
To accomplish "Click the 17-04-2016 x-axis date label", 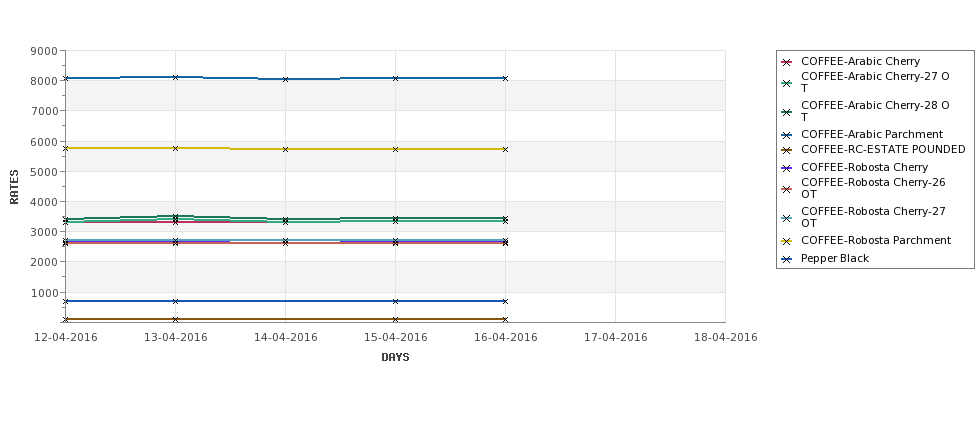I will (616, 338).
